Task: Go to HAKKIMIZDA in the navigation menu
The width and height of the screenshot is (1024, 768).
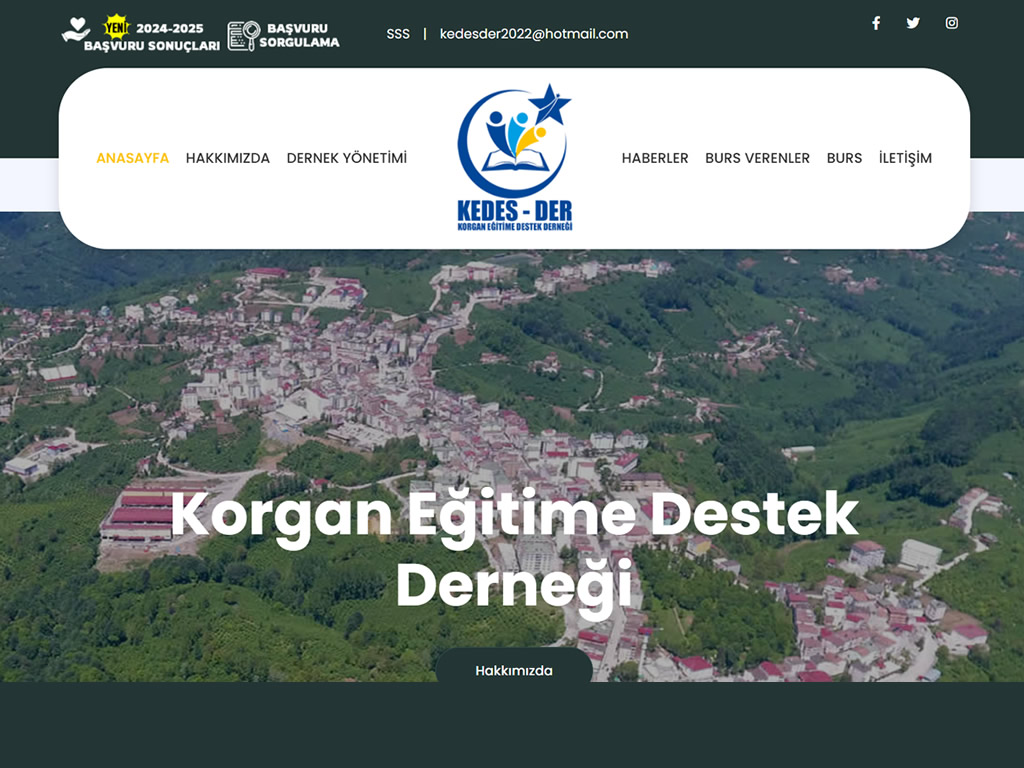Action: pos(228,158)
